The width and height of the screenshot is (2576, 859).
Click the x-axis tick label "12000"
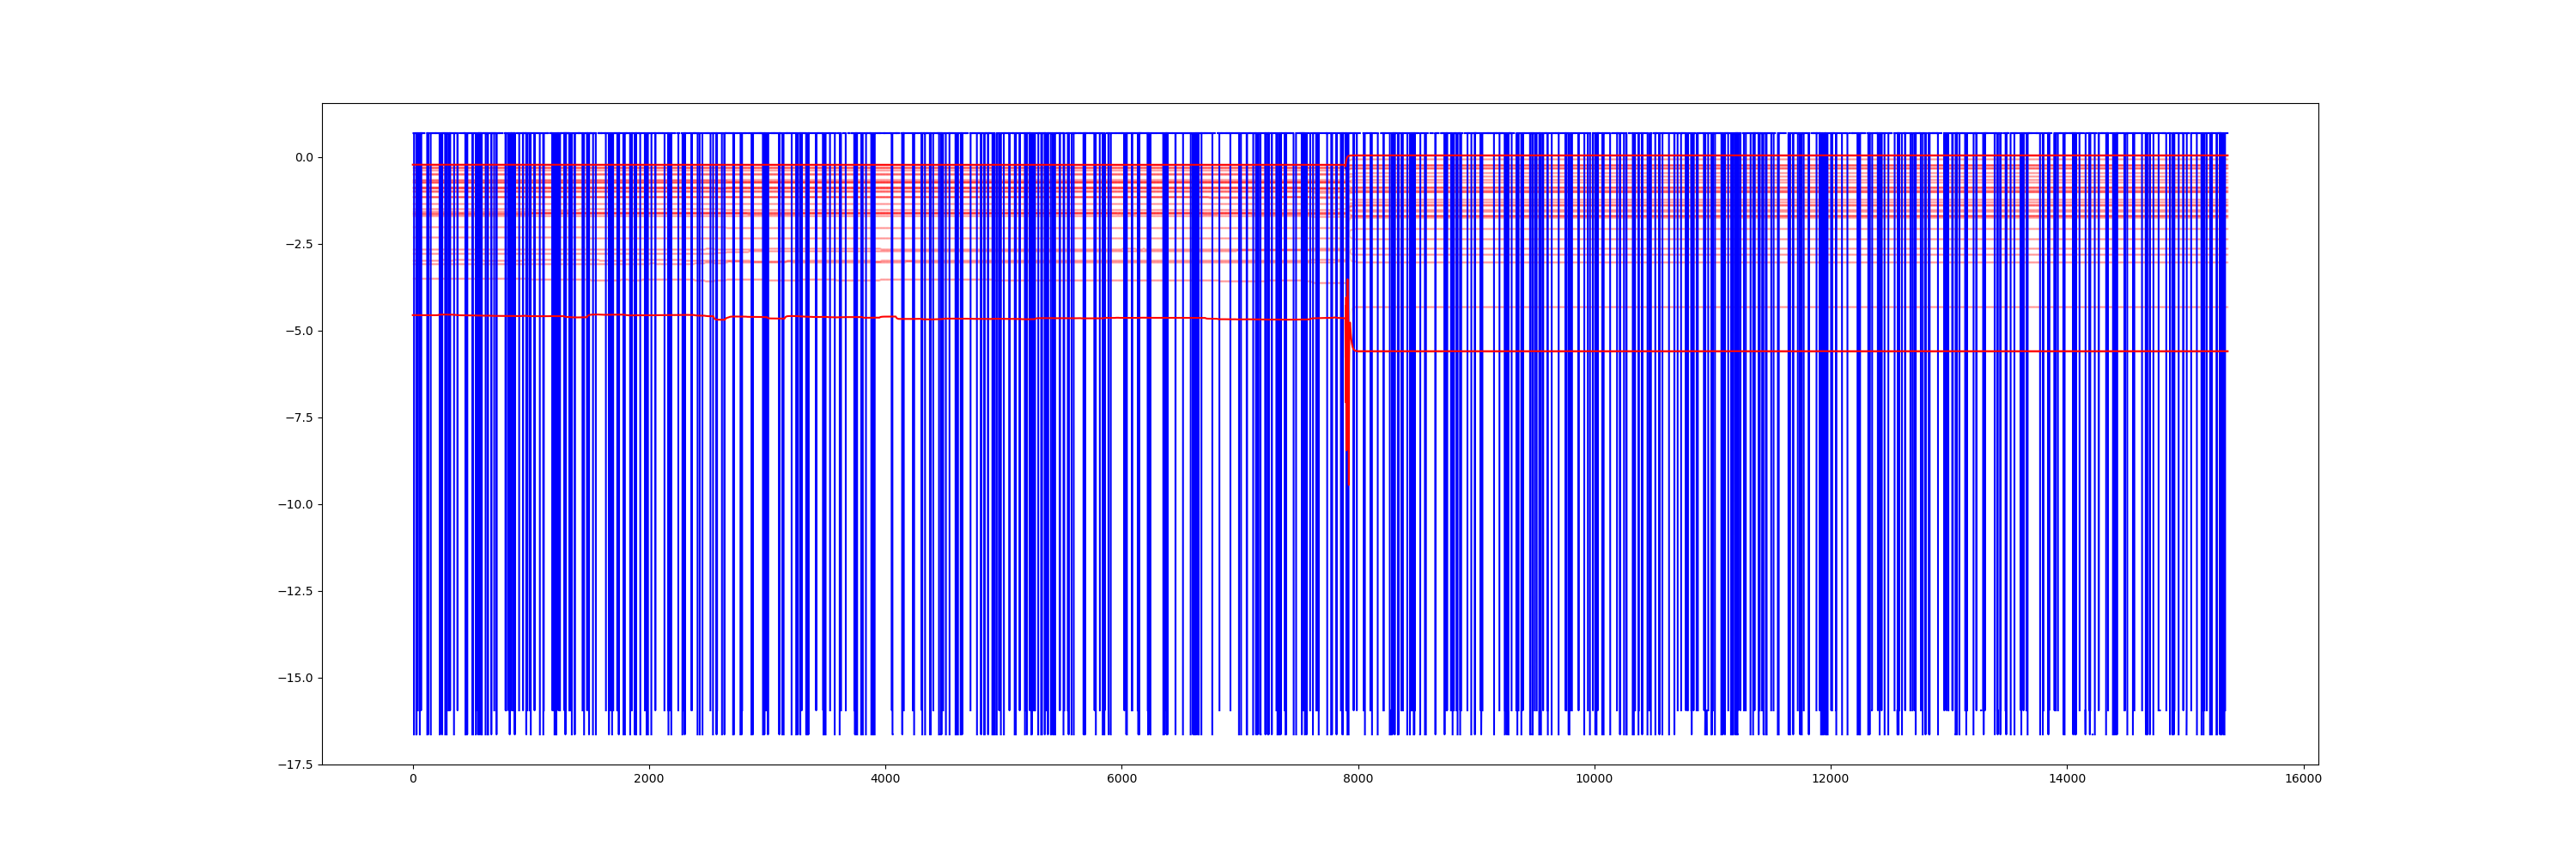coord(1830,779)
